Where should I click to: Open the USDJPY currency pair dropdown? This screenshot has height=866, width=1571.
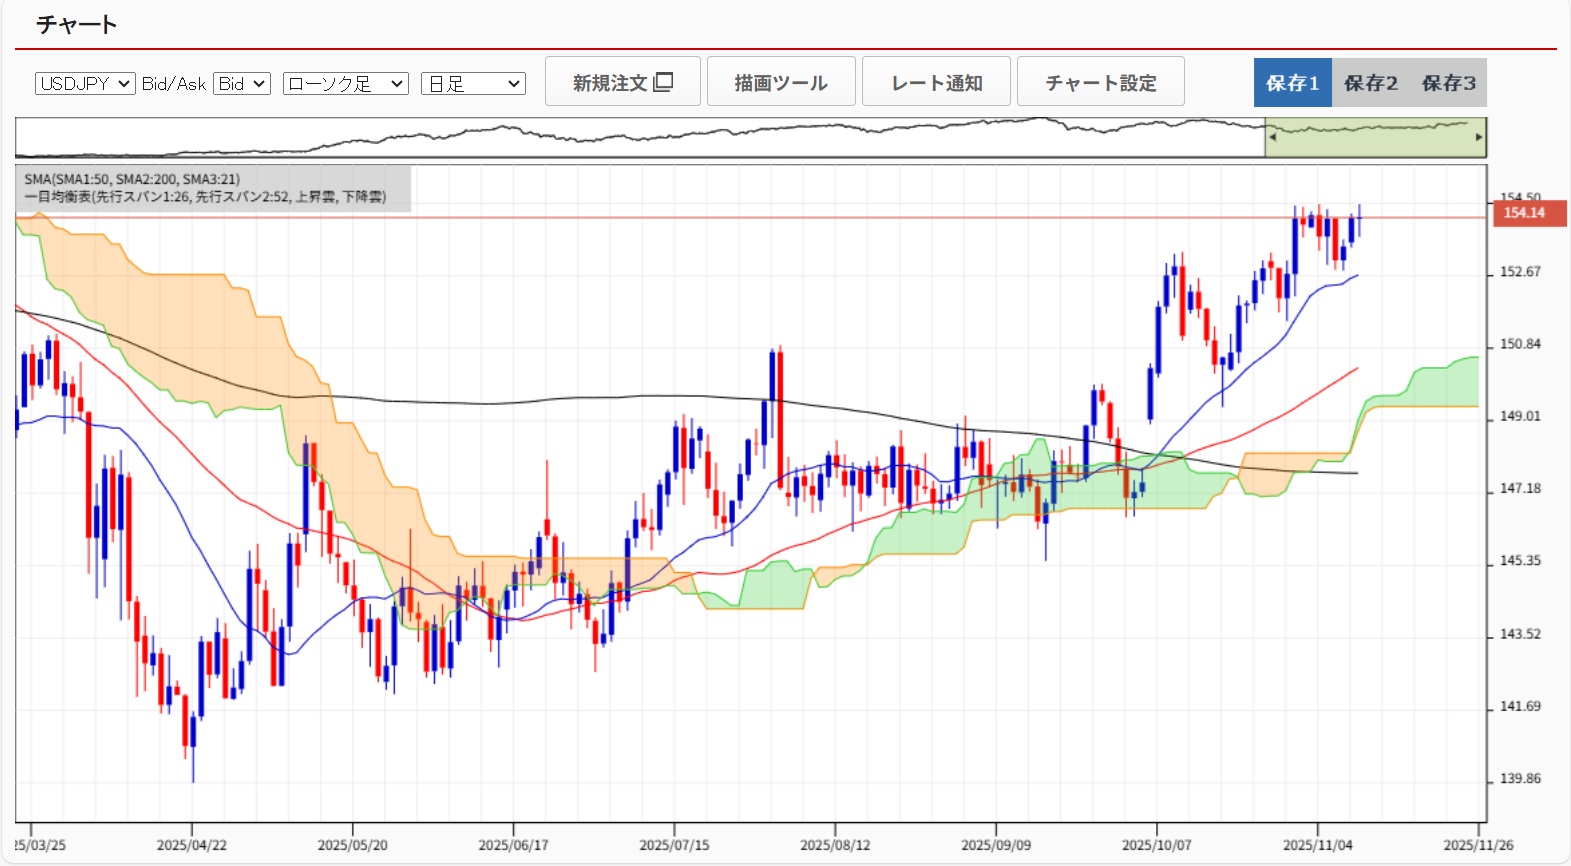(x=85, y=84)
